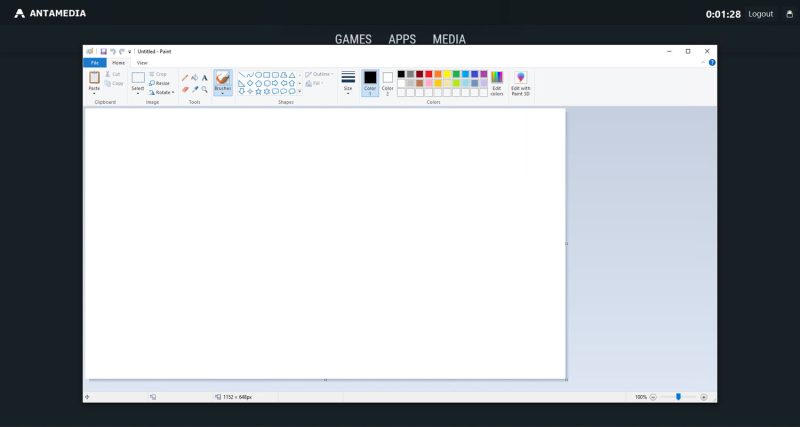Click the zoom out minus button

pos(653,397)
